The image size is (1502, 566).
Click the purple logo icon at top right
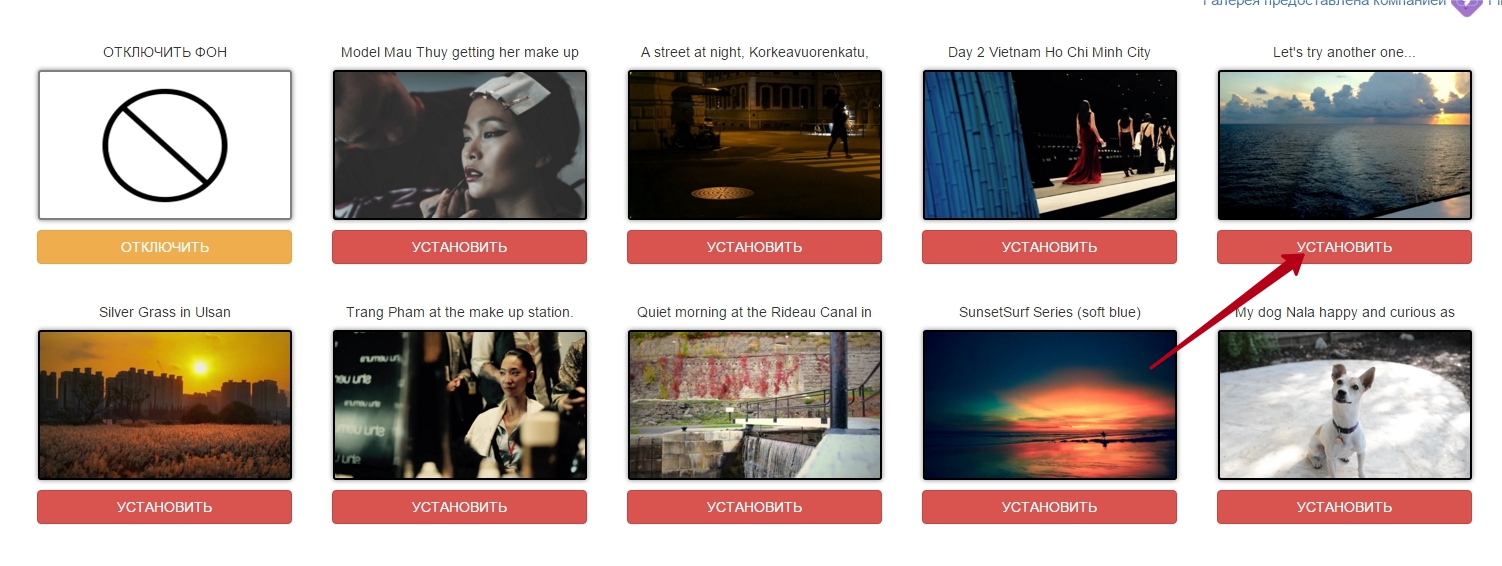[x=1466, y=5]
